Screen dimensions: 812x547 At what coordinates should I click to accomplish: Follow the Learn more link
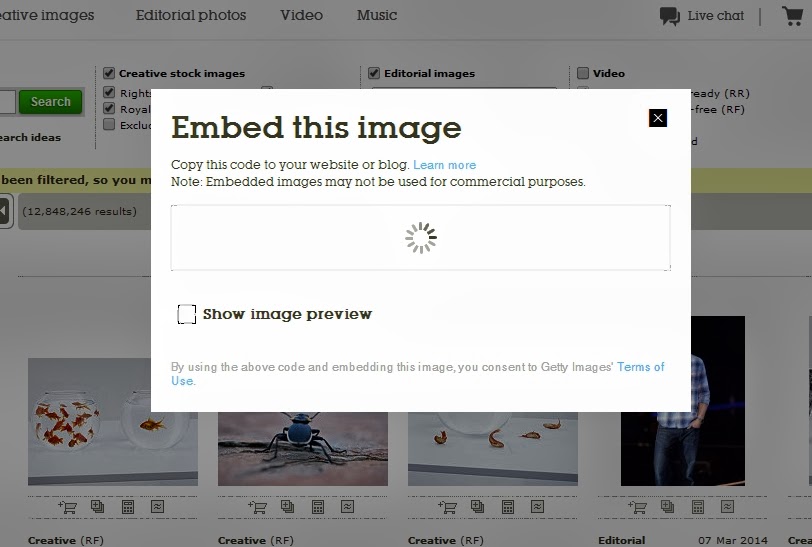(x=444, y=165)
